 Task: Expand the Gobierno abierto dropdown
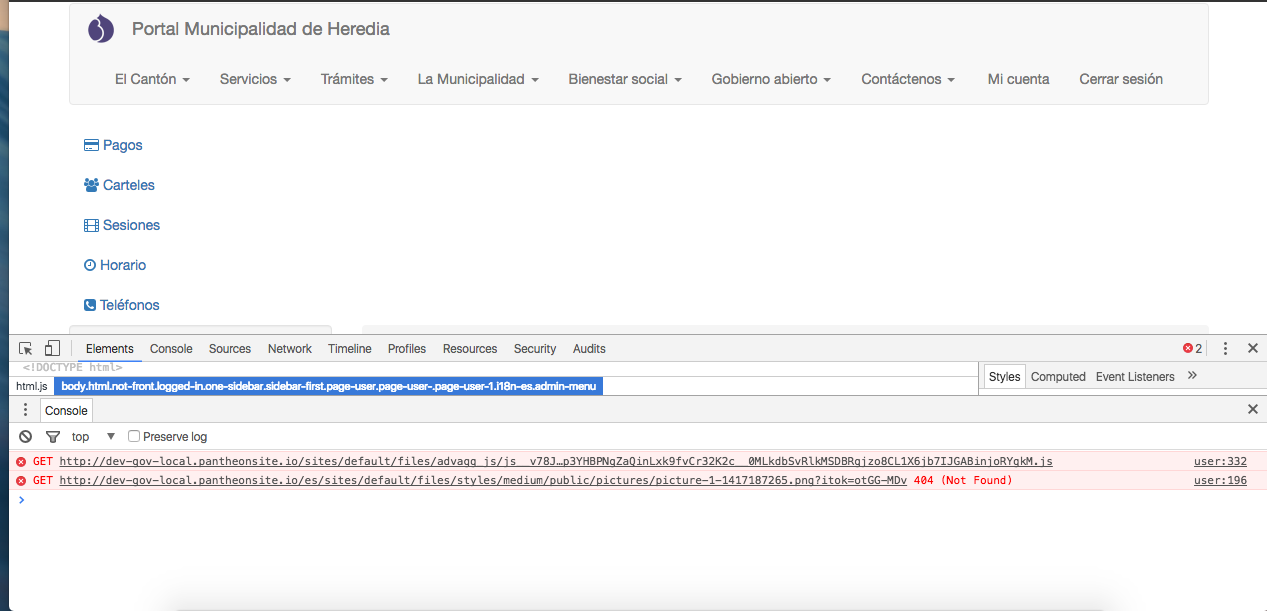[x=771, y=79]
